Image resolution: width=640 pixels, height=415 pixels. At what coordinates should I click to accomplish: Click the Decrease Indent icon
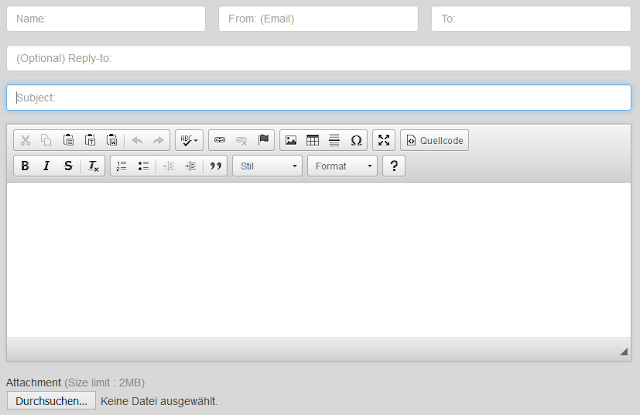click(x=169, y=166)
